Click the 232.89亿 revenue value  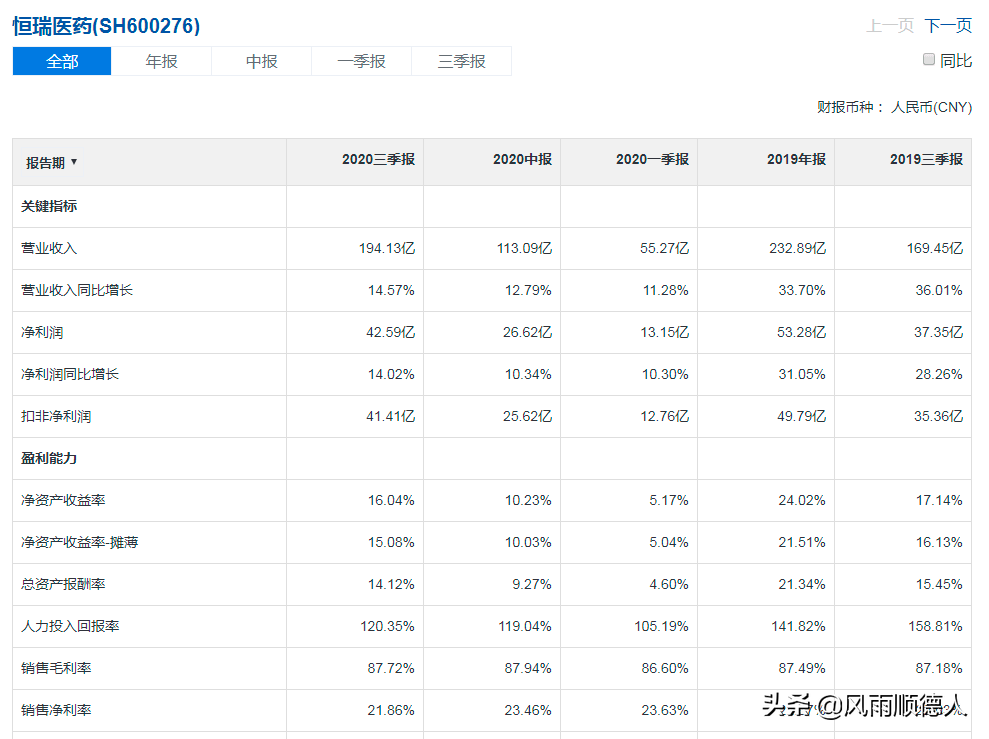click(797, 248)
